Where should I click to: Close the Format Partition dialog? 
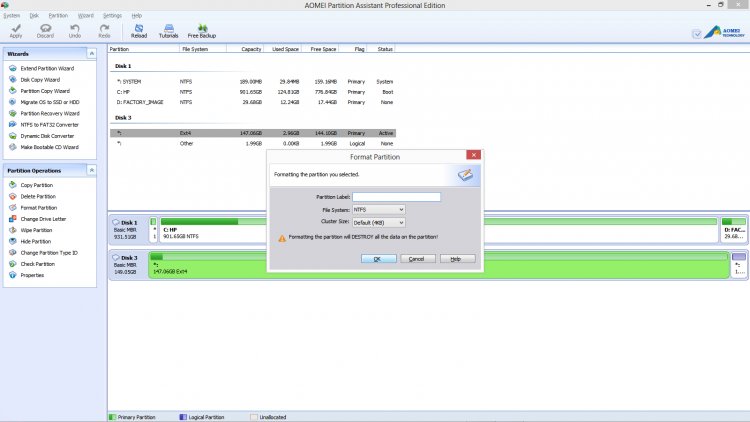[x=474, y=155]
